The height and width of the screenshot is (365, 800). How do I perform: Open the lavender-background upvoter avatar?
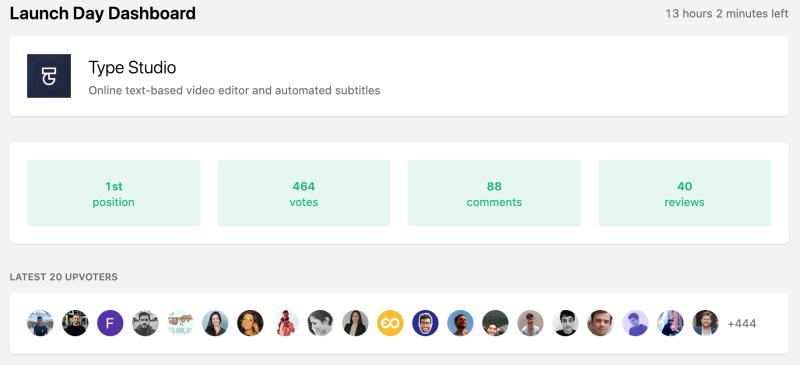(x=635, y=323)
